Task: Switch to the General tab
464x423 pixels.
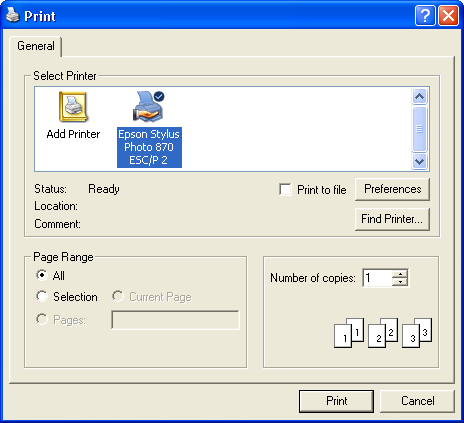Action: [x=36, y=46]
